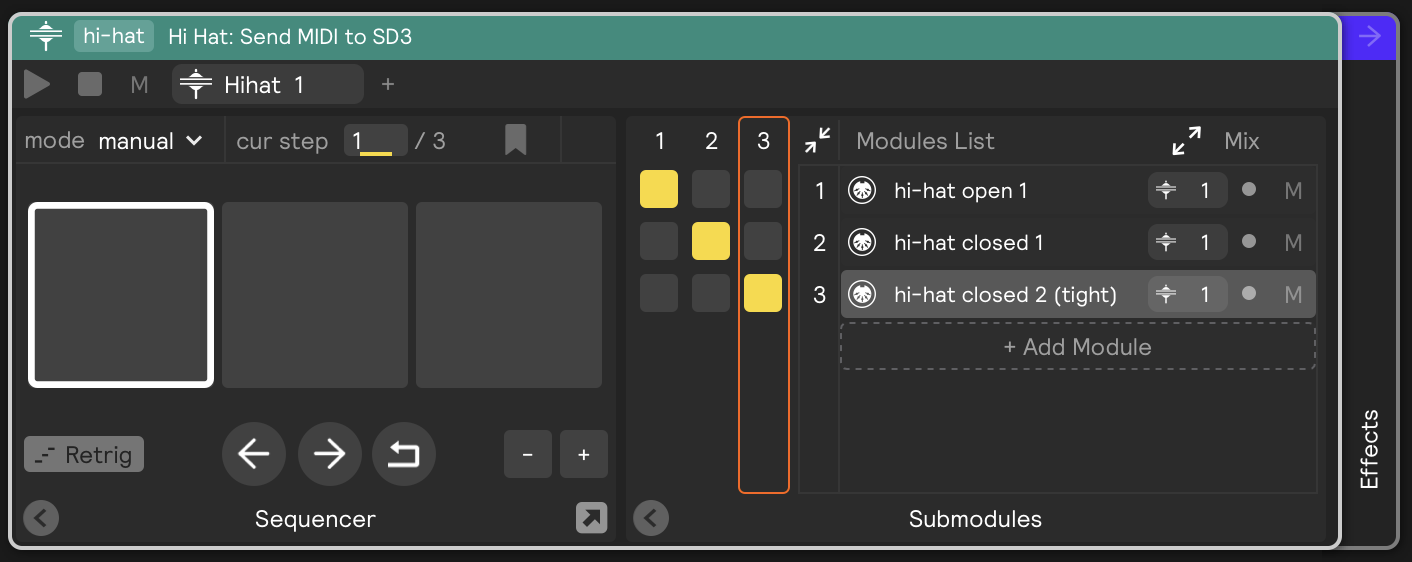Step sequencer forward with right arrow button
1412x562 pixels.
[329, 455]
